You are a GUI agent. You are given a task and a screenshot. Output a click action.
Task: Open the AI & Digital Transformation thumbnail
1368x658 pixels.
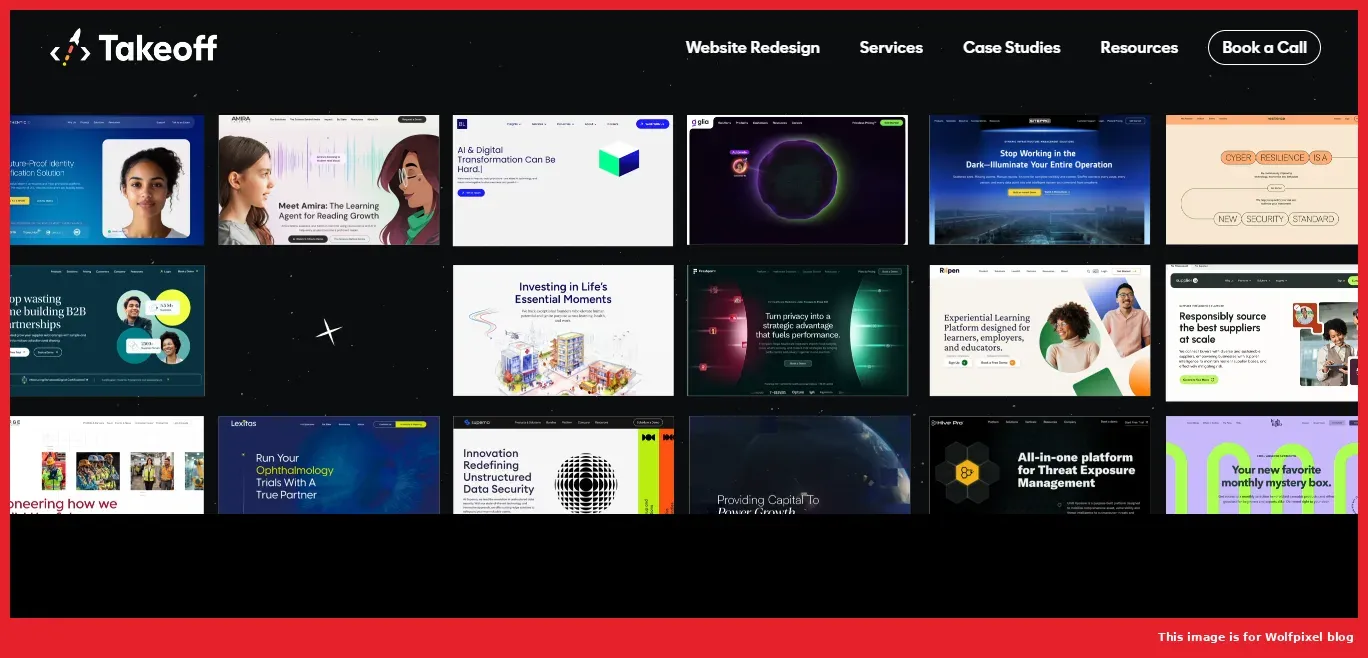click(x=563, y=180)
